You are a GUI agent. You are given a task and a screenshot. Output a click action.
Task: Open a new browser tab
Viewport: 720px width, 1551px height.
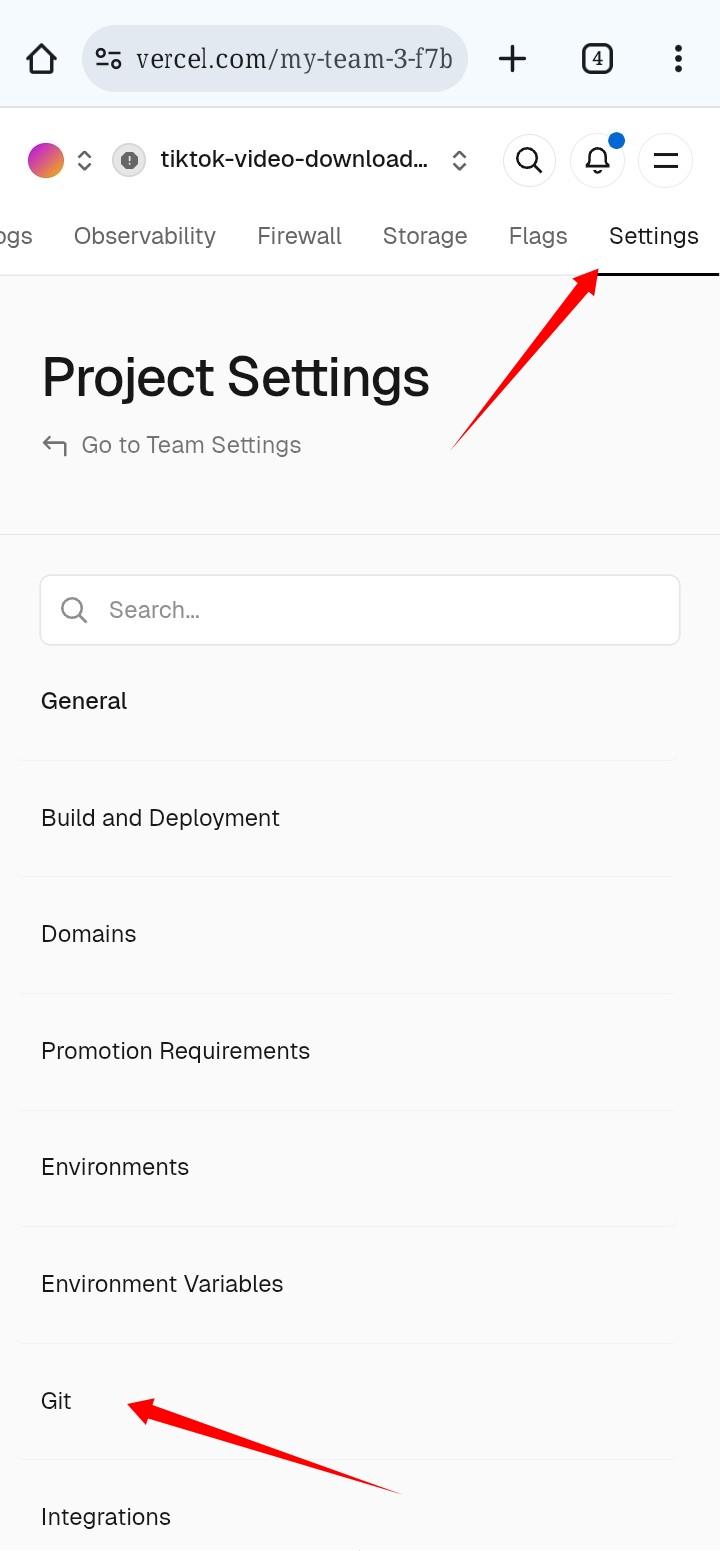(512, 59)
